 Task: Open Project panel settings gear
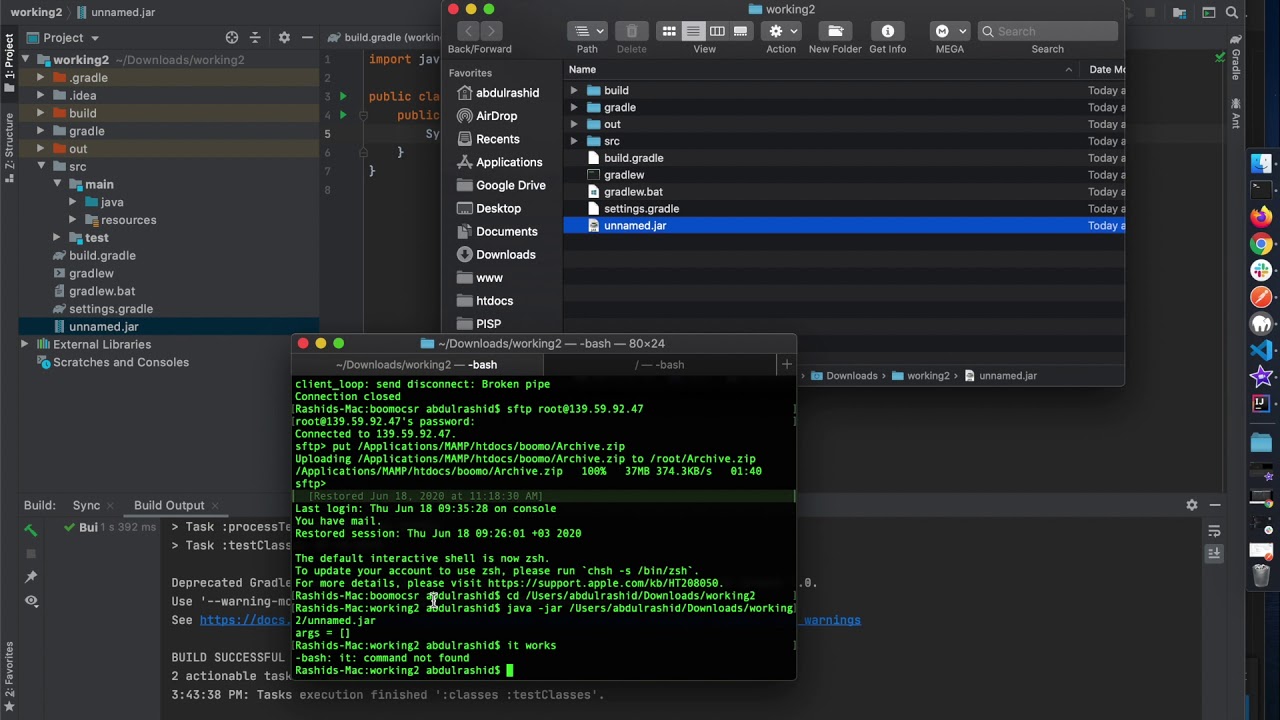tap(284, 38)
